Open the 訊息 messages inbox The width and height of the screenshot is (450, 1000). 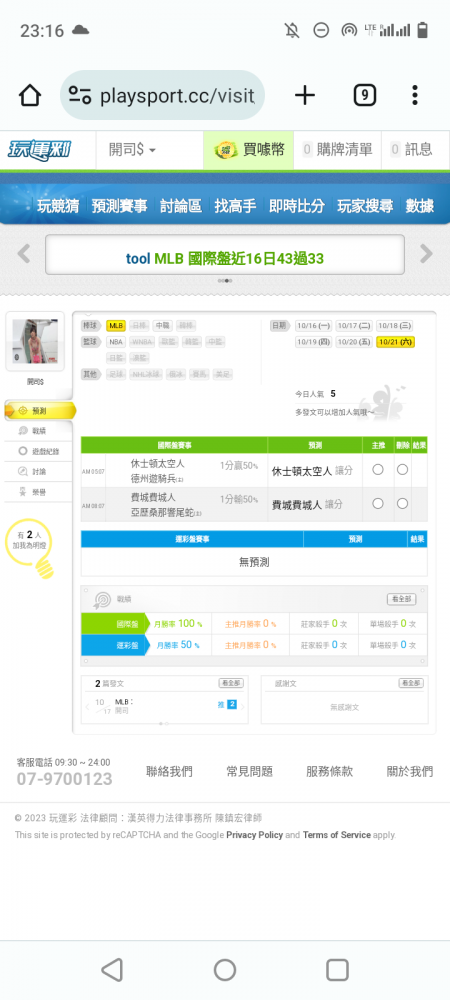point(411,150)
